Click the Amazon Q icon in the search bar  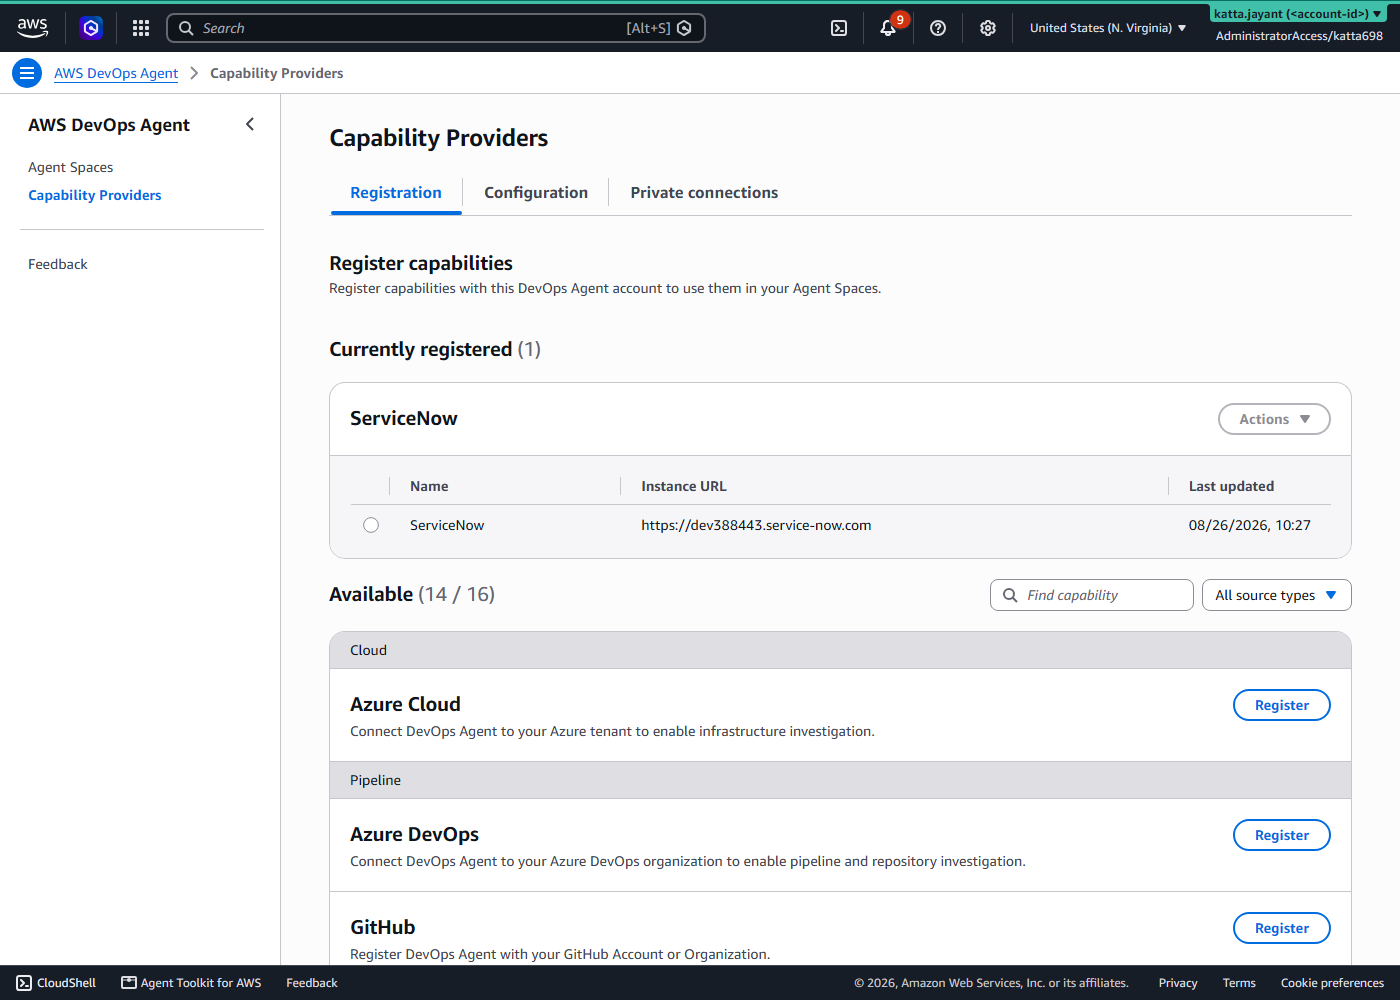(684, 28)
